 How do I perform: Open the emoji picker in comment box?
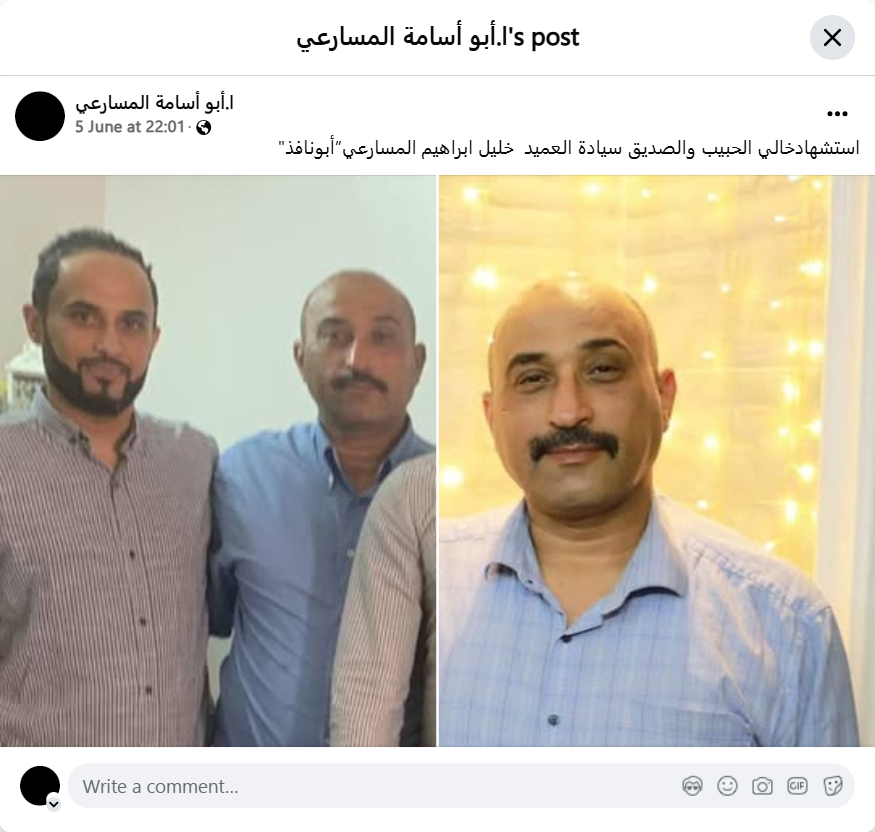(x=727, y=786)
